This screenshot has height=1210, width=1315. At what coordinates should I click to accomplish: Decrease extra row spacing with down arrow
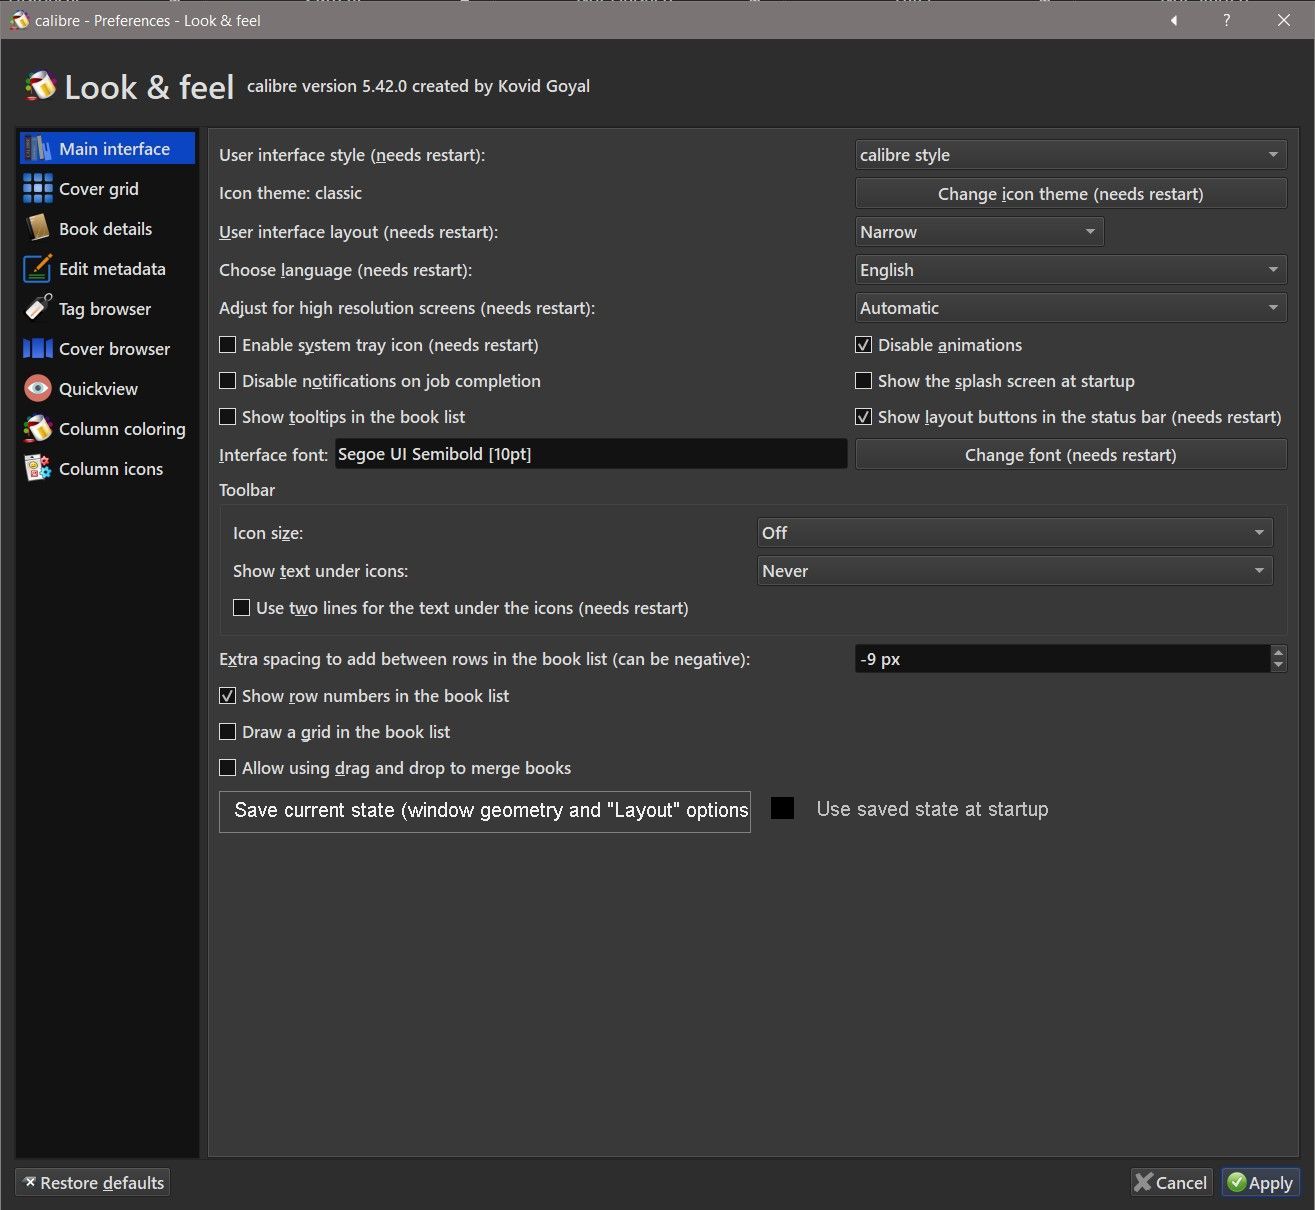pos(1278,666)
